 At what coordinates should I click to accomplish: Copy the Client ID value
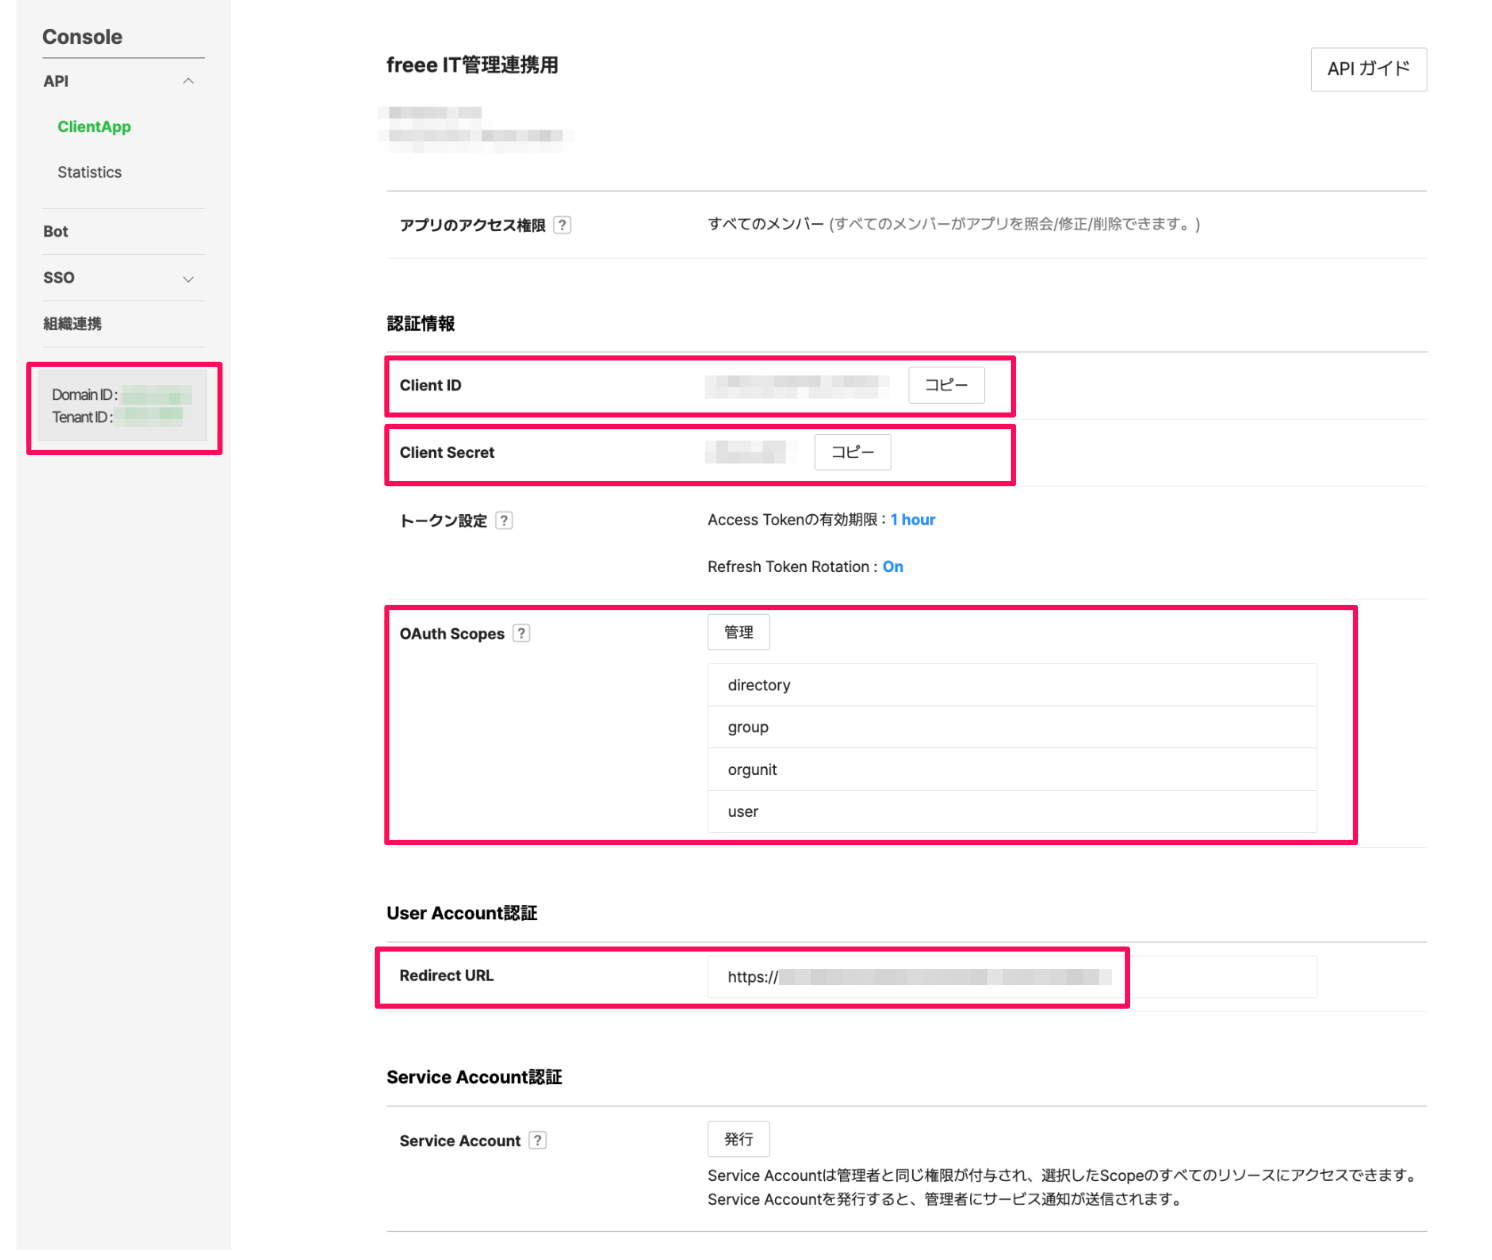[946, 385]
